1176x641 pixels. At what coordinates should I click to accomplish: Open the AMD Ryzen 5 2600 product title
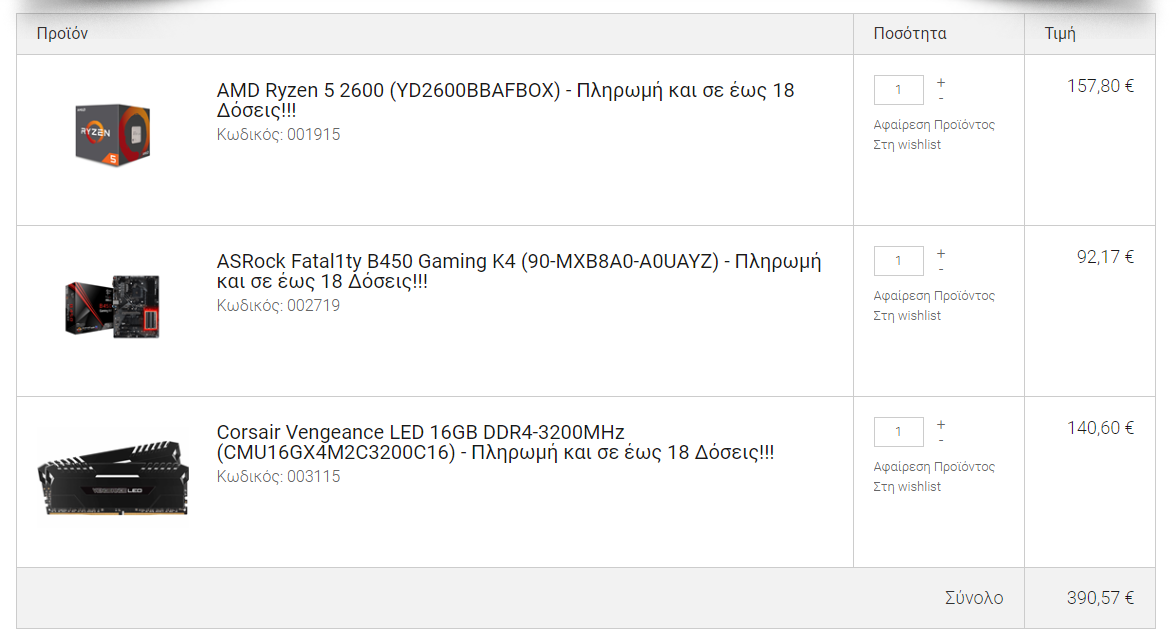click(x=506, y=100)
